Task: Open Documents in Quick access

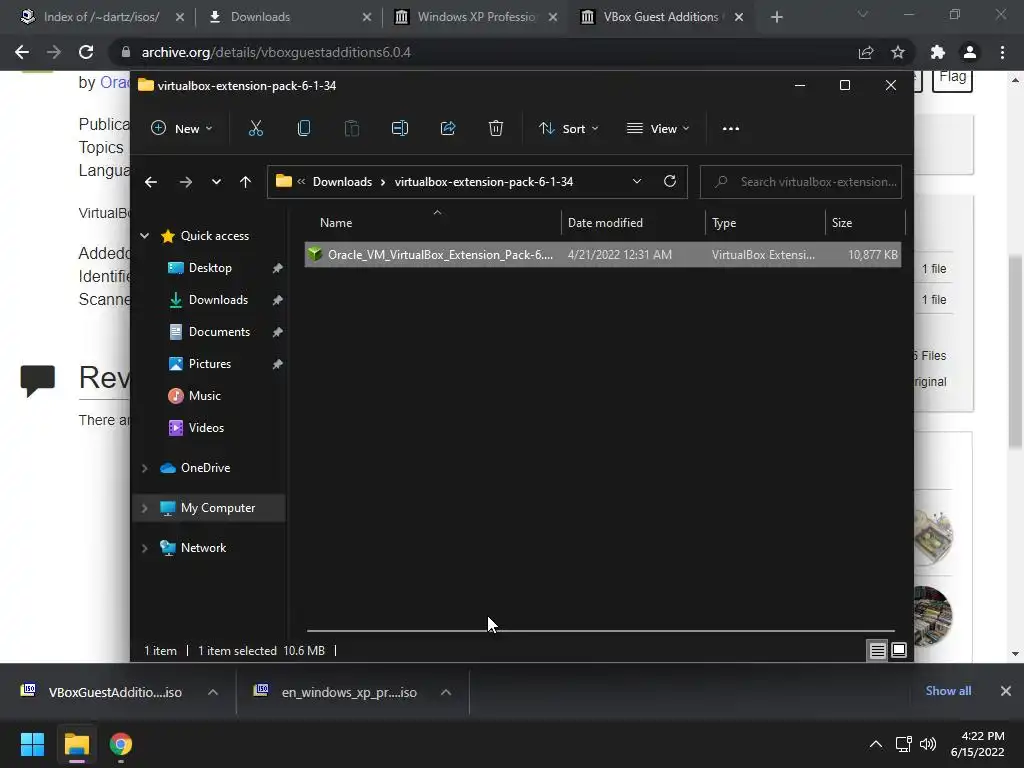Action: coord(219,332)
